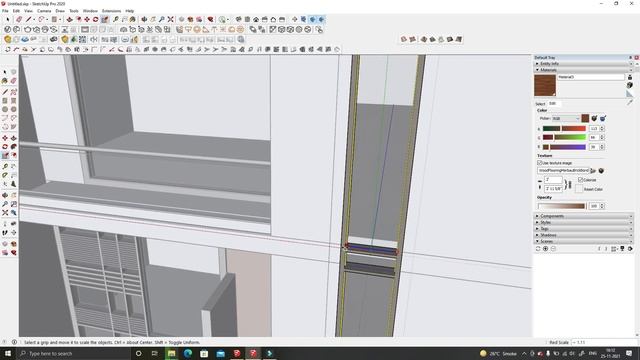The image size is (640, 360).
Task: Click the current color swatch beside Picker
Action: click(585, 118)
